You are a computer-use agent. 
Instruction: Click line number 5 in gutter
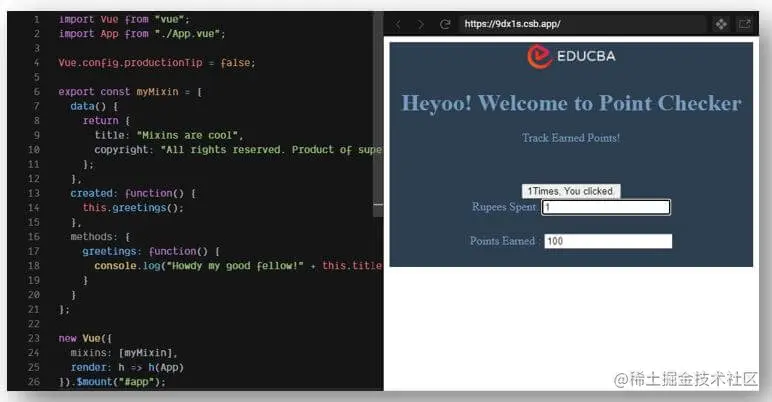click(x=36, y=77)
